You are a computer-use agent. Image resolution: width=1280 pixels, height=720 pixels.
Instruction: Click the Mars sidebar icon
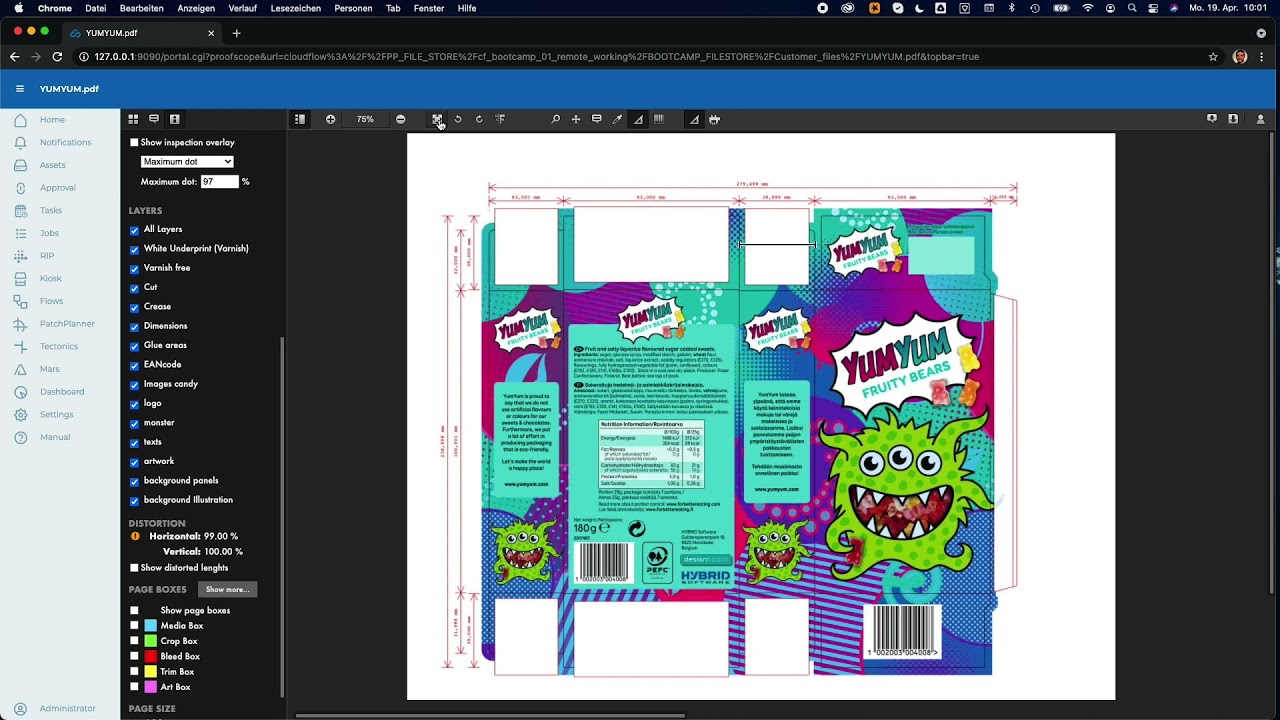click(x=20, y=369)
